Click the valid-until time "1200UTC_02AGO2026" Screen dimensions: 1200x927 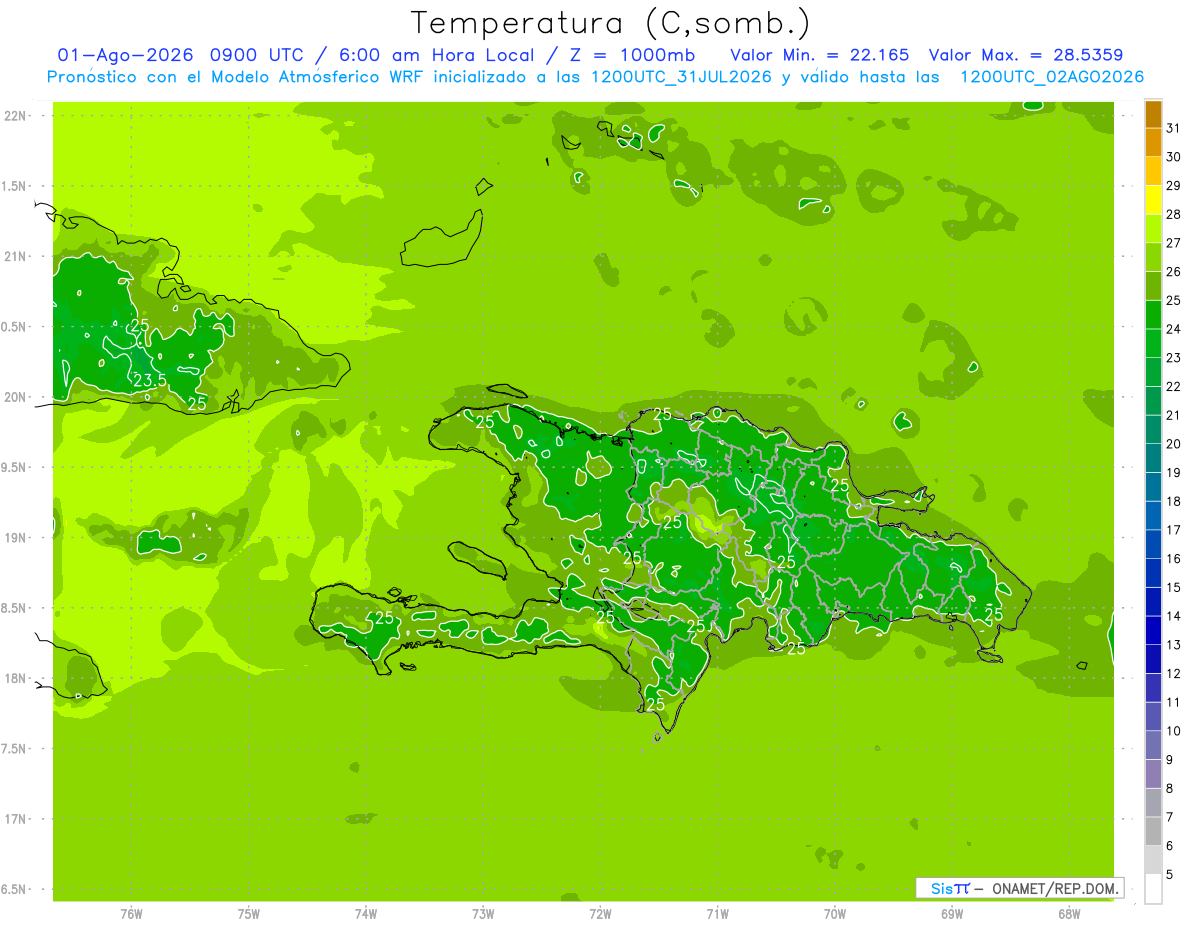pos(1052,76)
